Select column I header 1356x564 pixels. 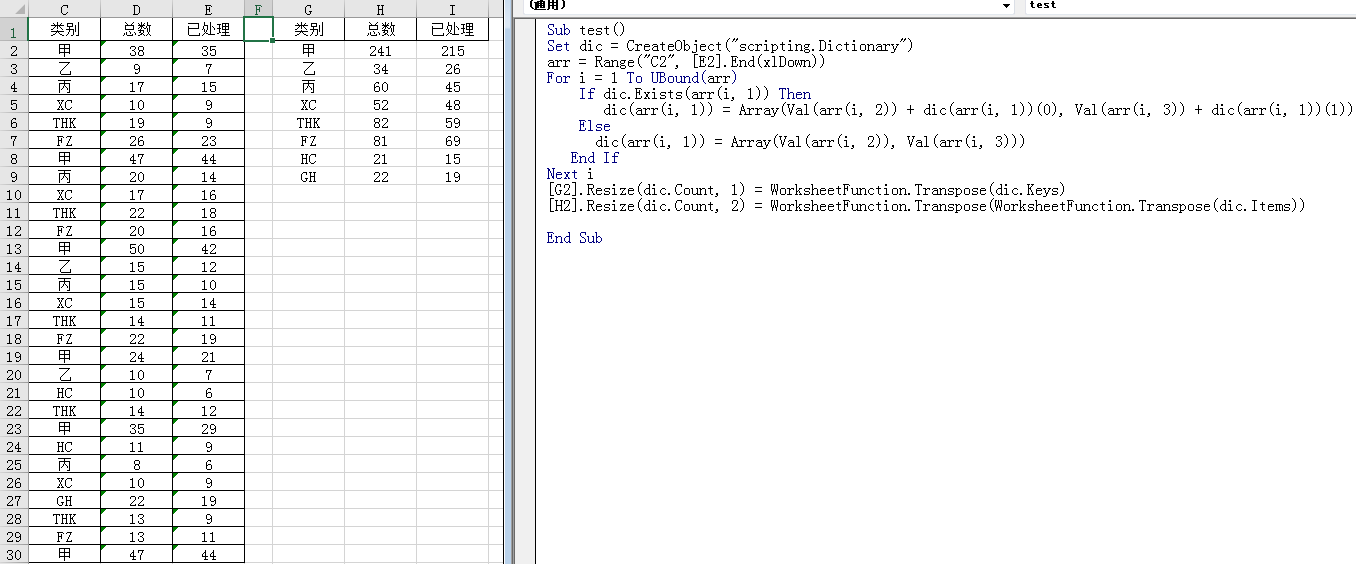click(453, 9)
